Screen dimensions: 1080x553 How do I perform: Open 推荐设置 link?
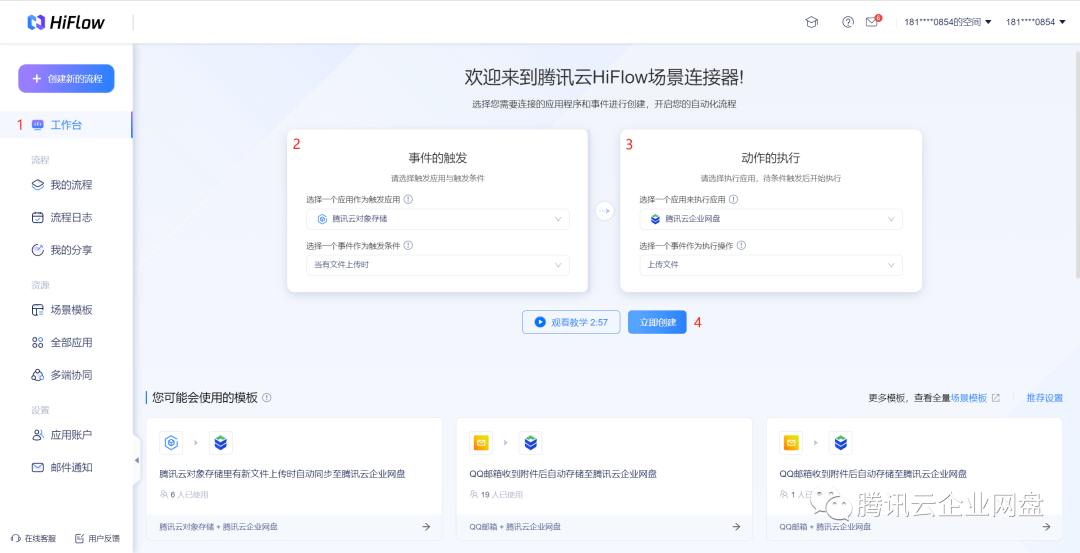click(1045, 397)
